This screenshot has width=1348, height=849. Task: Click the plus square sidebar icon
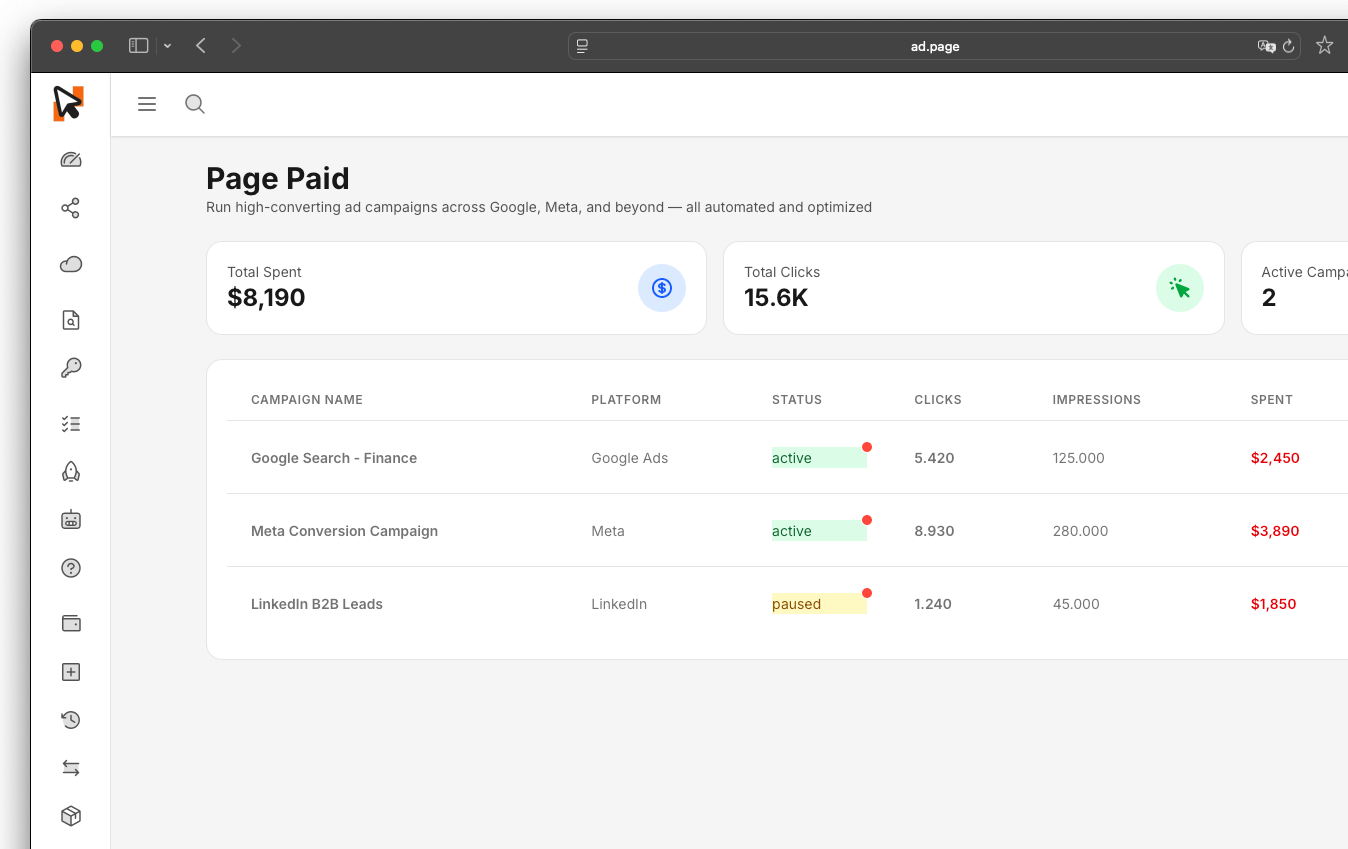(71, 672)
